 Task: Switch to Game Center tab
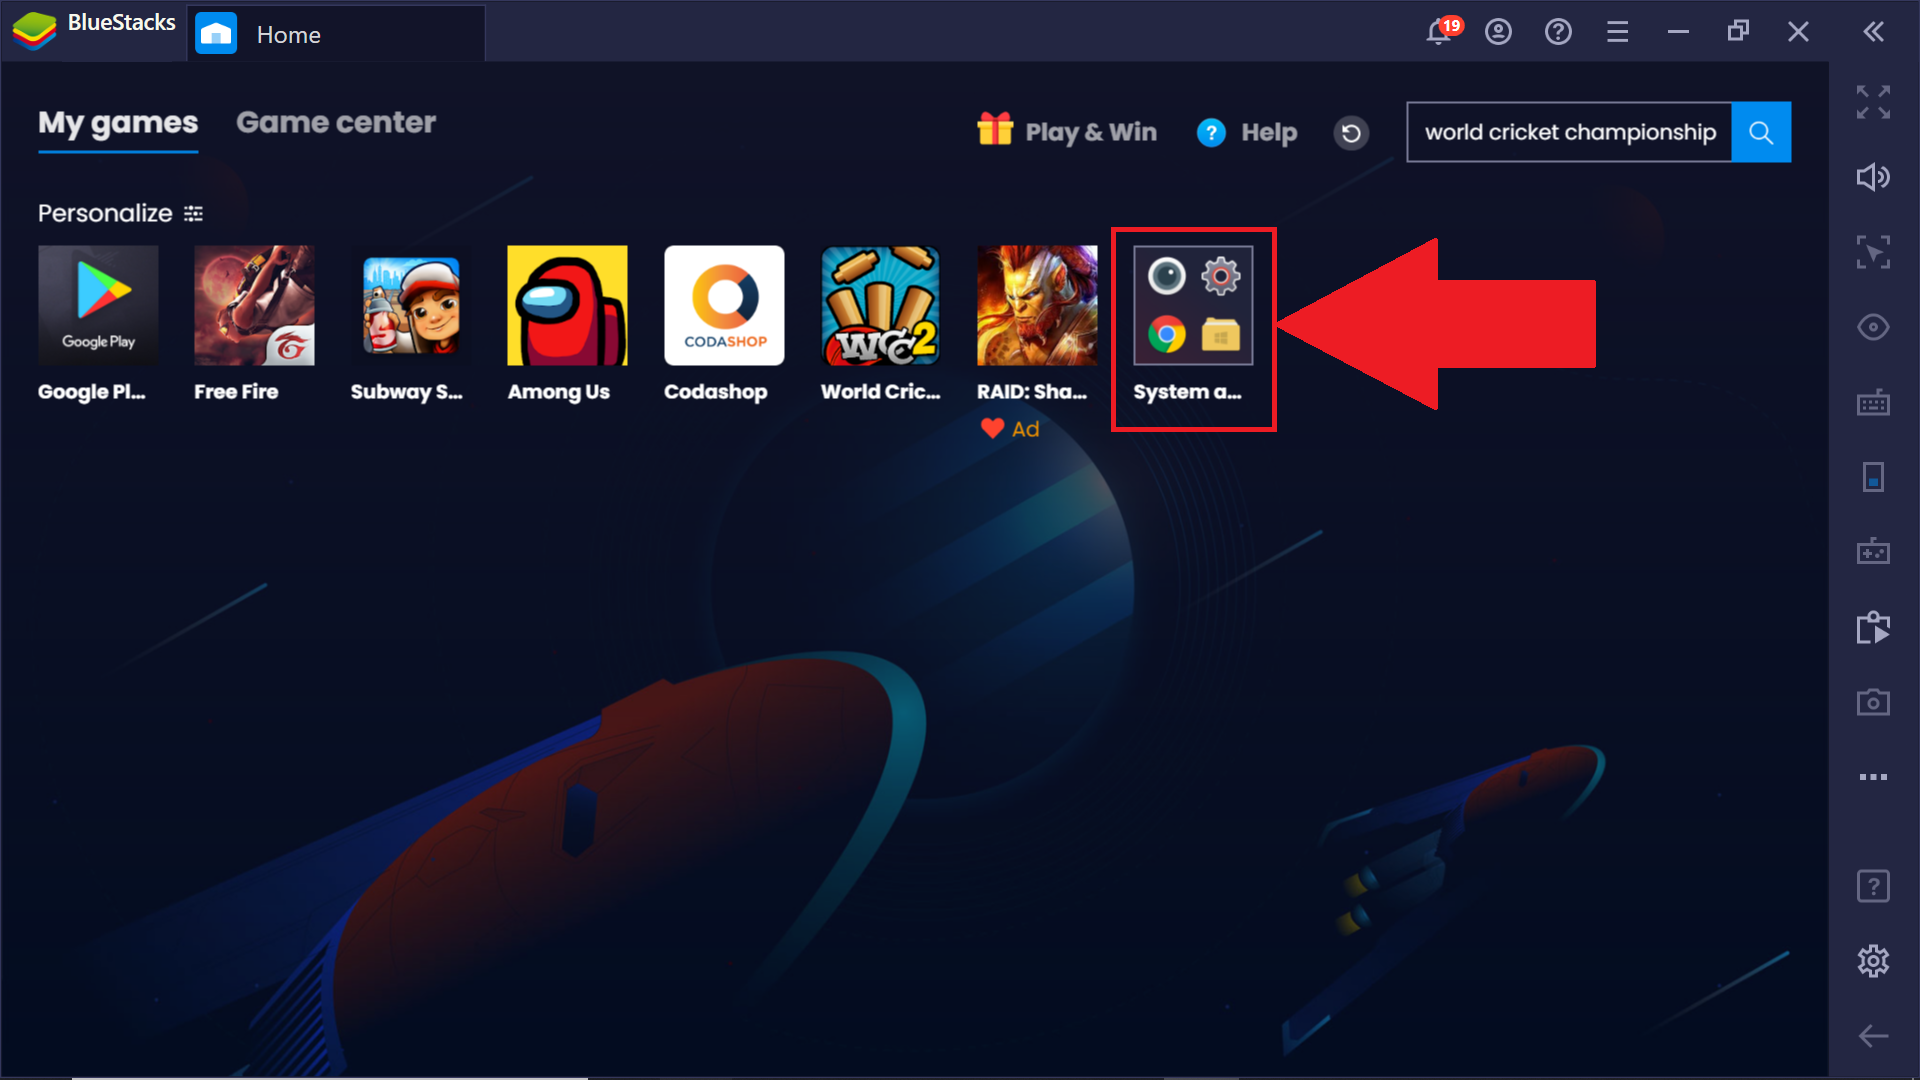click(x=336, y=121)
